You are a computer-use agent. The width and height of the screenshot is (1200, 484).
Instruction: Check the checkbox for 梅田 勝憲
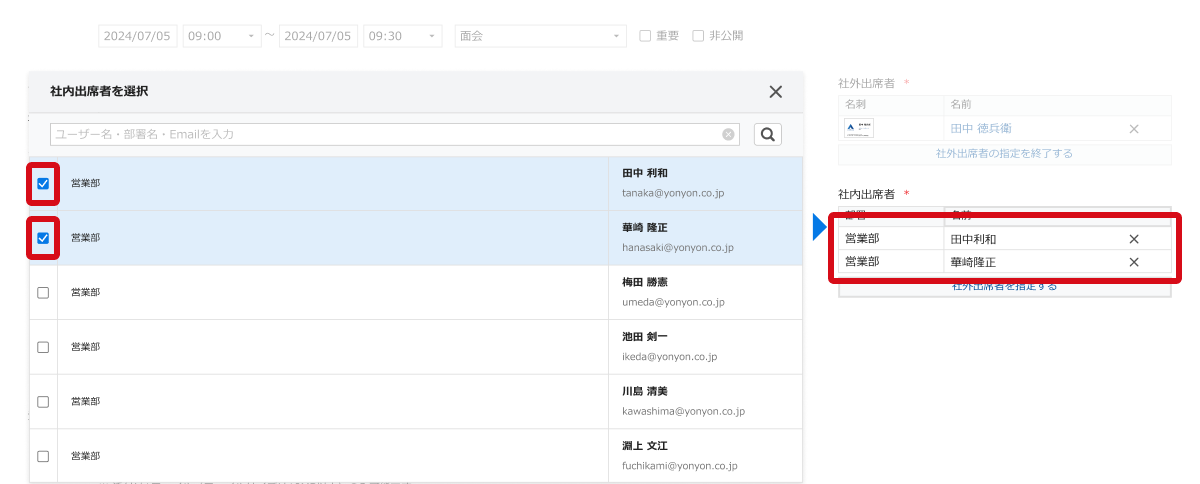[43, 292]
